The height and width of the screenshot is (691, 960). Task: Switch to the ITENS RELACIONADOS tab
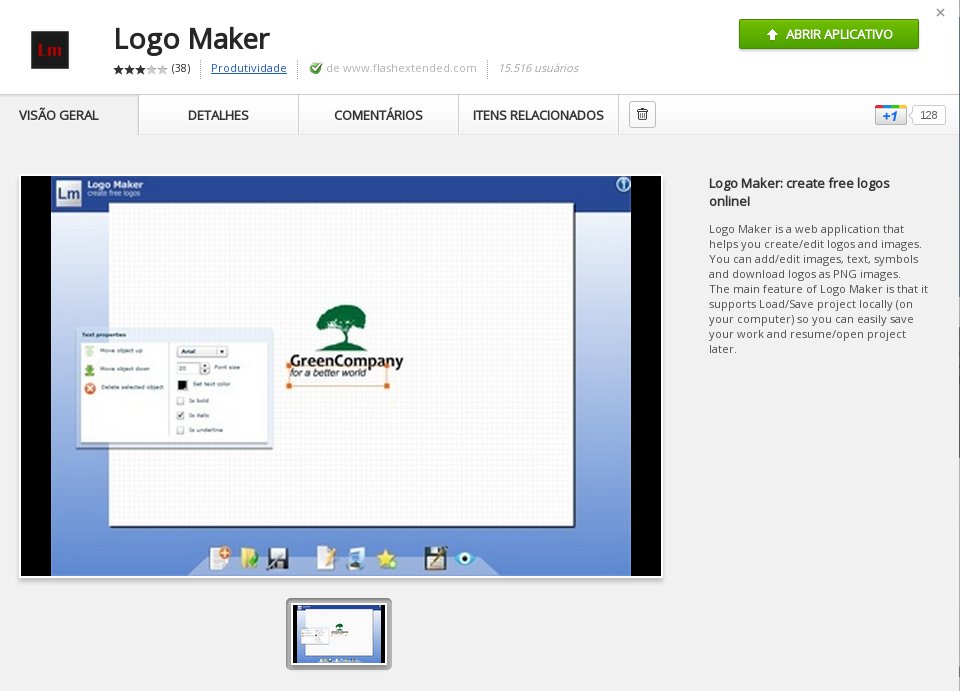[538, 115]
